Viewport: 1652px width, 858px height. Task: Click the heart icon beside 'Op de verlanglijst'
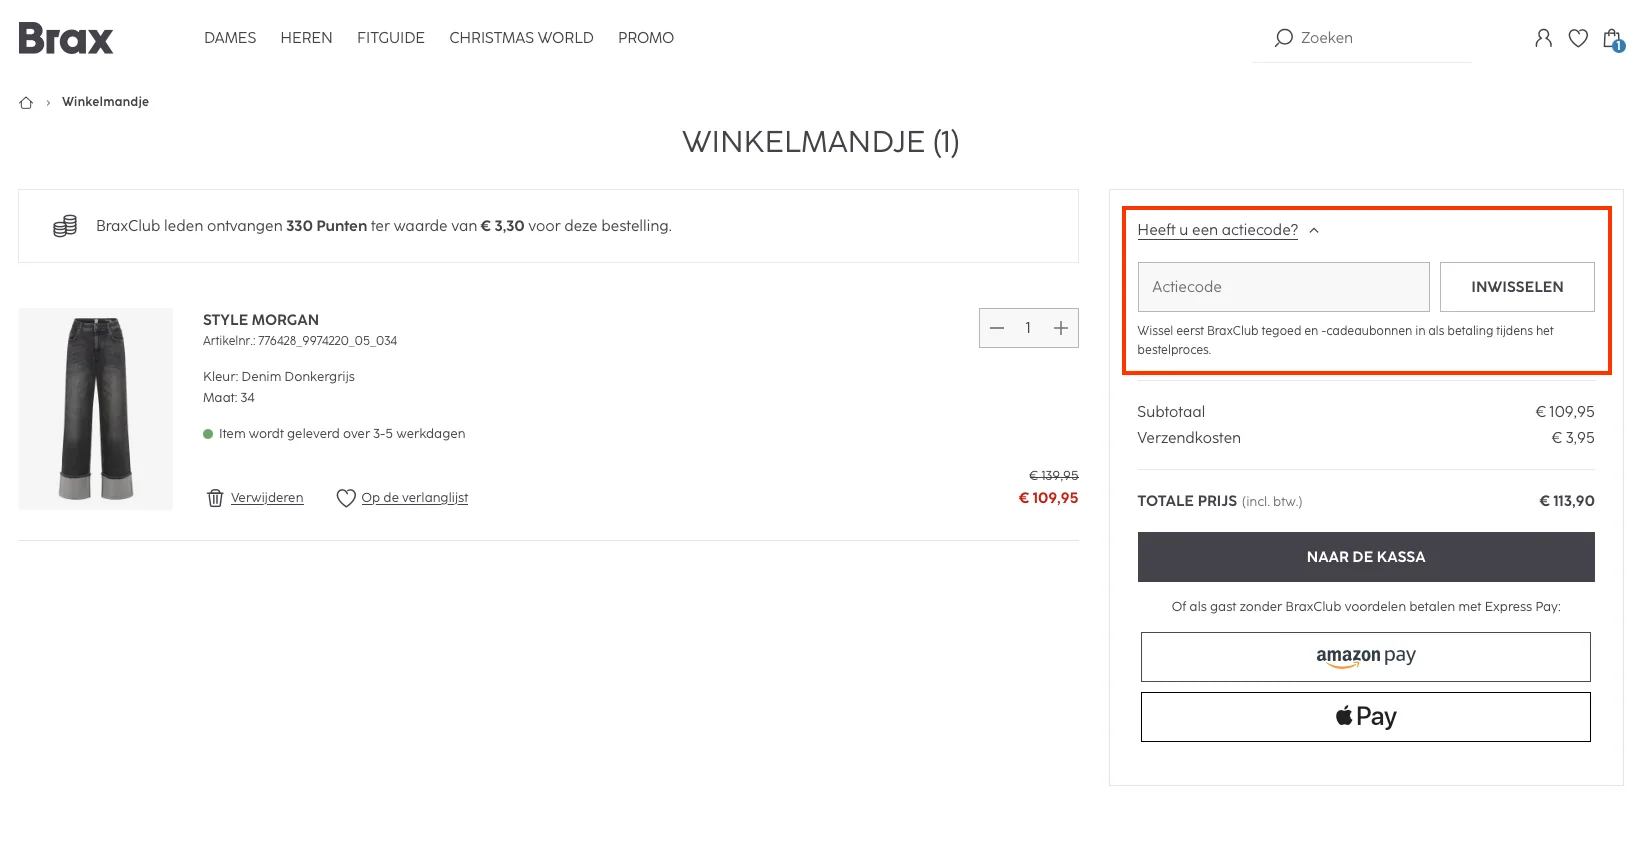(x=346, y=498)
